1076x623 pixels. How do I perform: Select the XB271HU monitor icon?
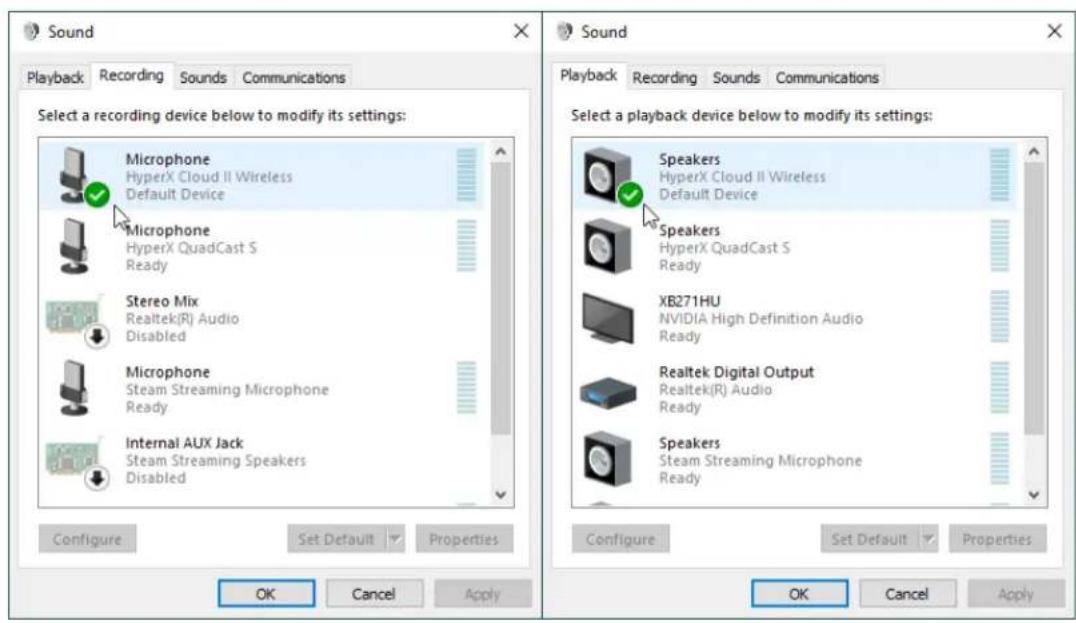[608, 318]
